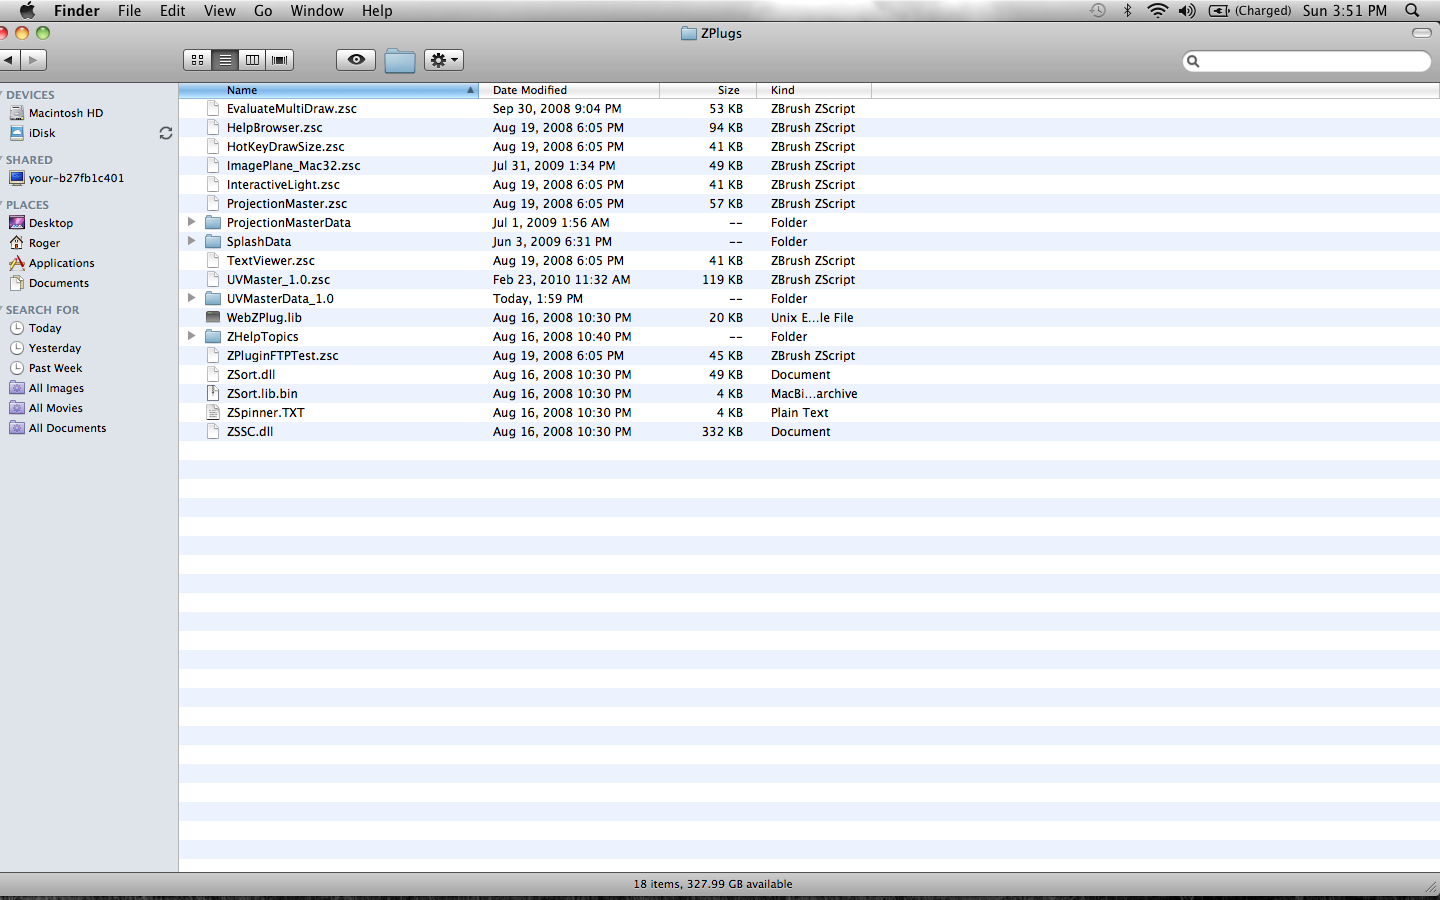Select All Documents saved search

67,428
